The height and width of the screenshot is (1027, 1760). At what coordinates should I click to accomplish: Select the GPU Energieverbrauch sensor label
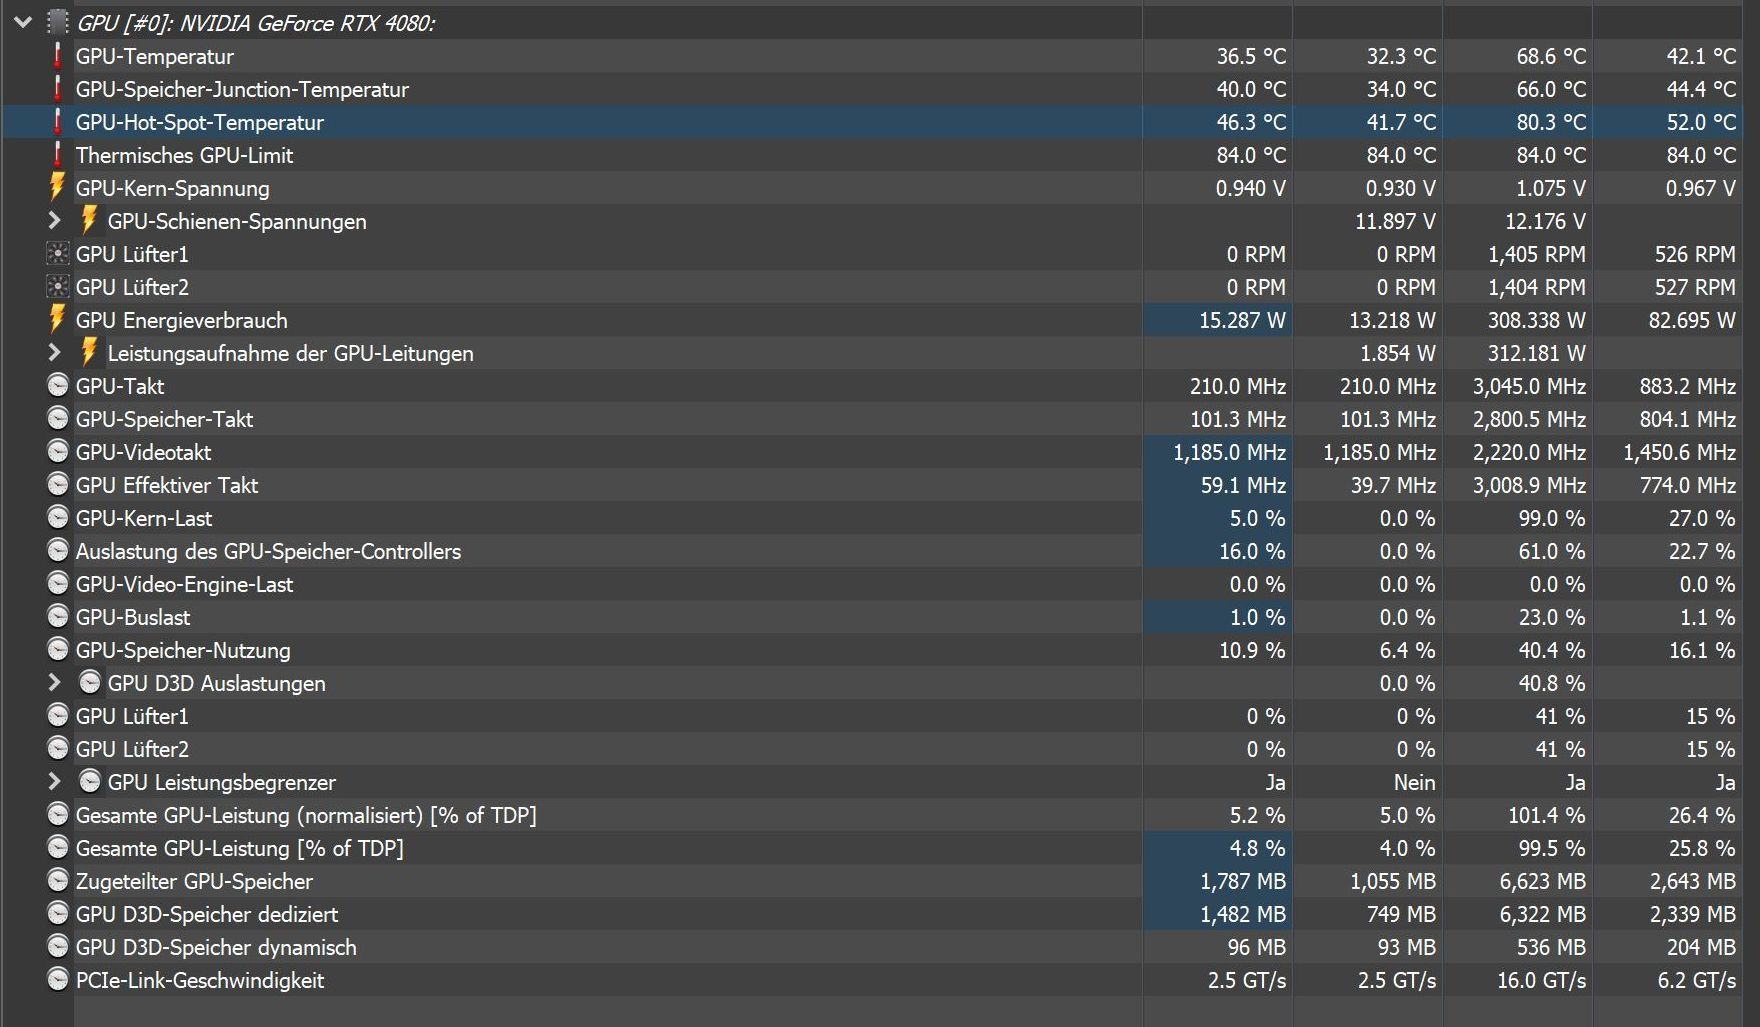(182, 321)
